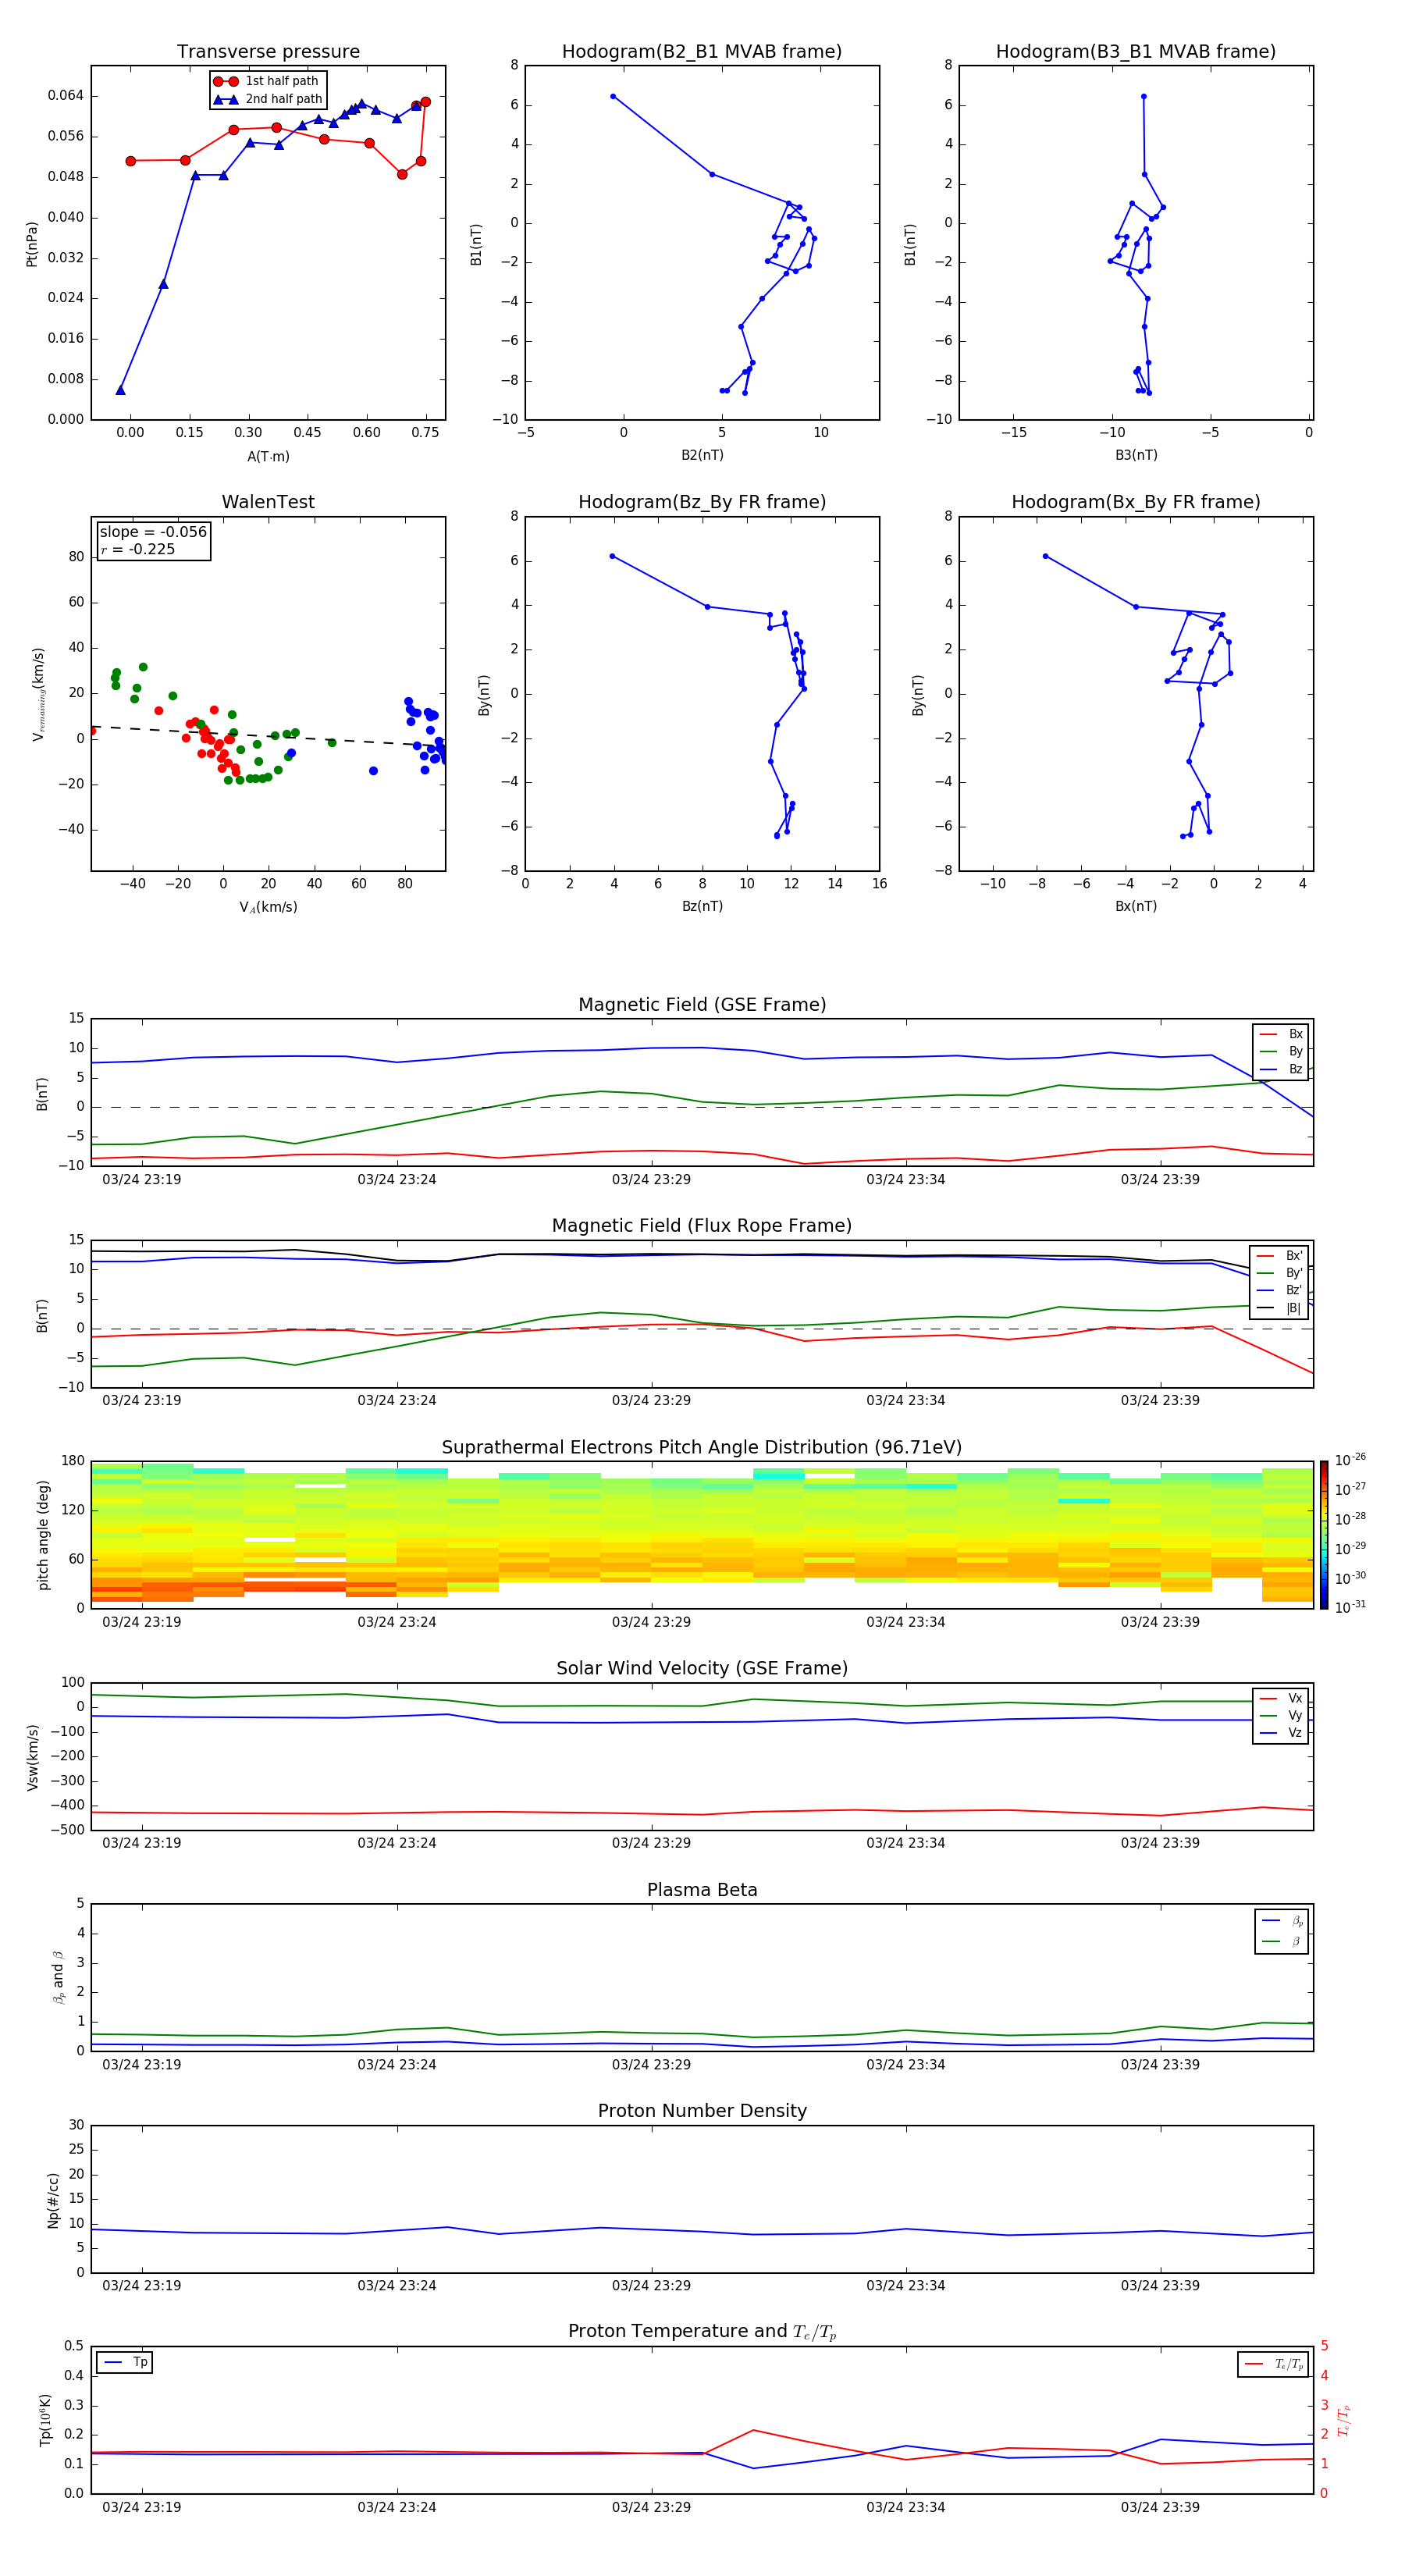Screen dimensions: 1405x2576
Task: Select the Vx entry in solar wind legend
Action: coord(1281,1698)
